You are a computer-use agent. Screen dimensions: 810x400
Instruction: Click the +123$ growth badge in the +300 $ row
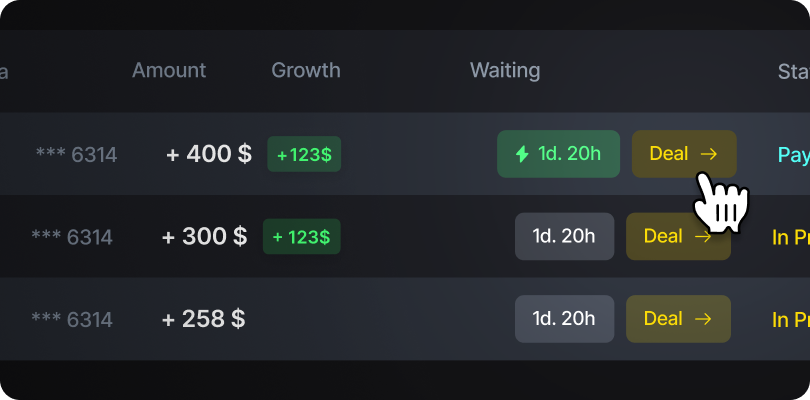click(300, 237)
